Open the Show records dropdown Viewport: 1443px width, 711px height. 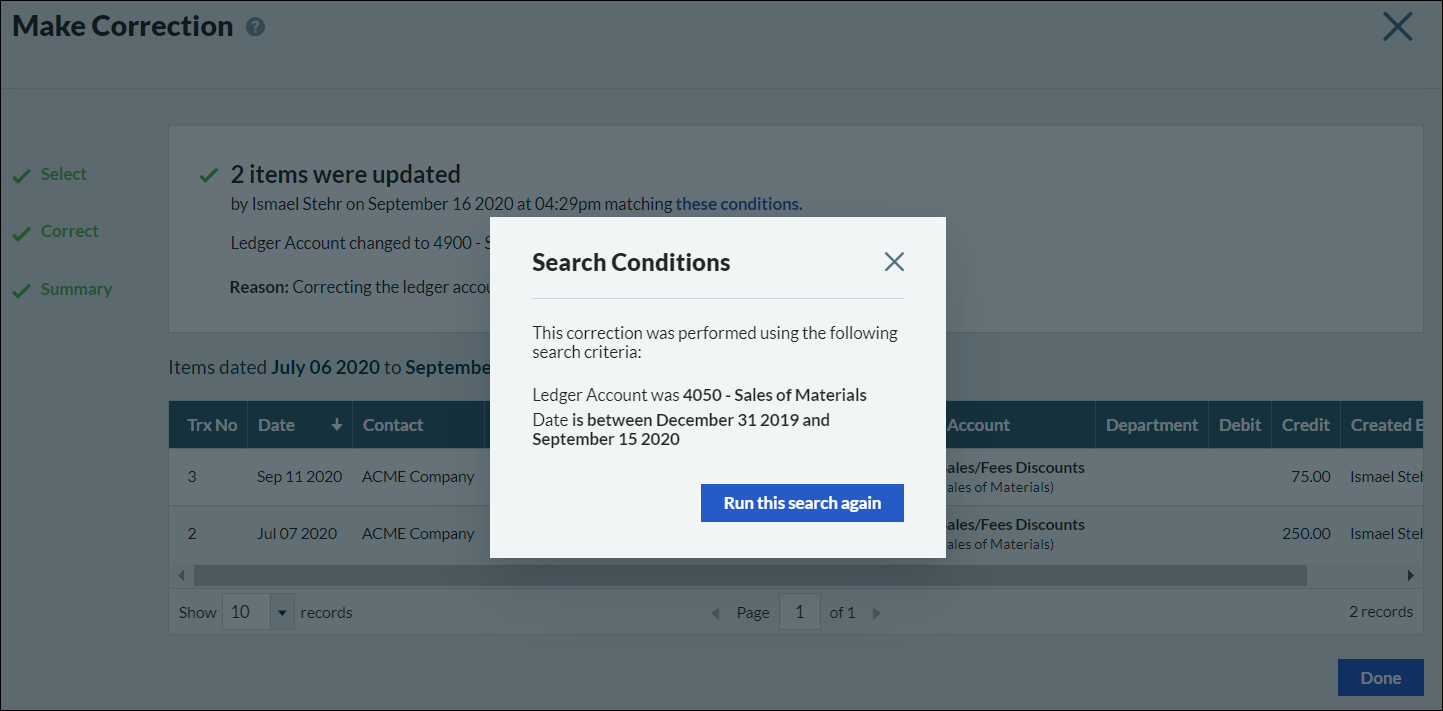pos(282,612)
